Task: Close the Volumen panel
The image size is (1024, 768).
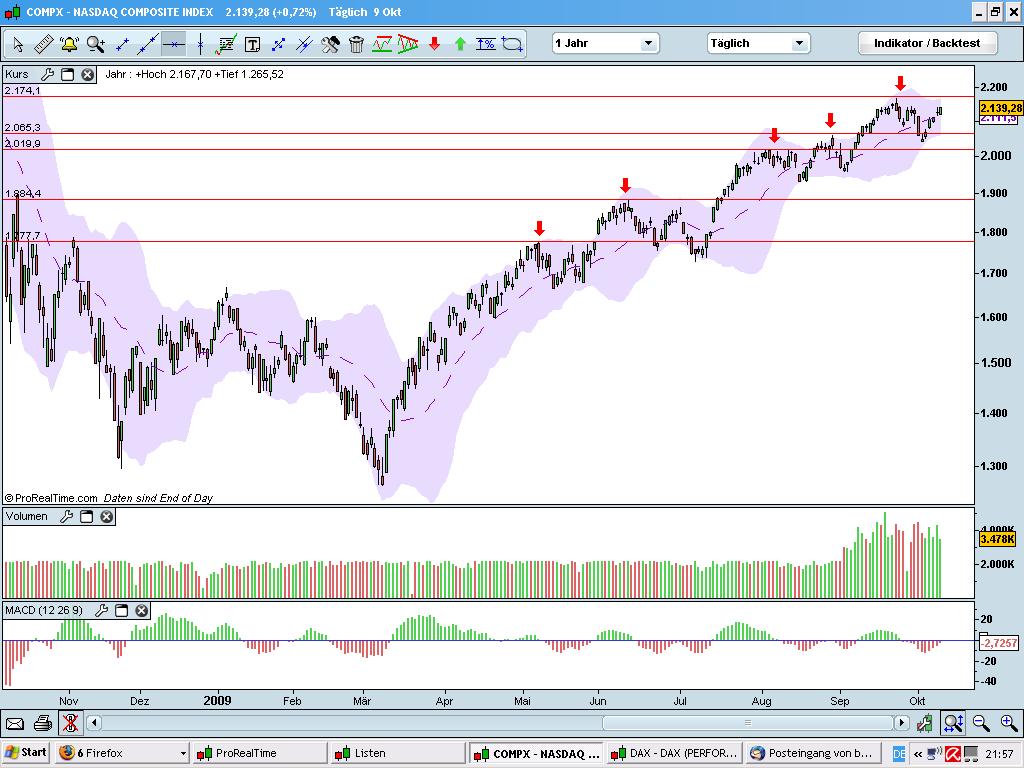Action: click(x=106, y=517)
